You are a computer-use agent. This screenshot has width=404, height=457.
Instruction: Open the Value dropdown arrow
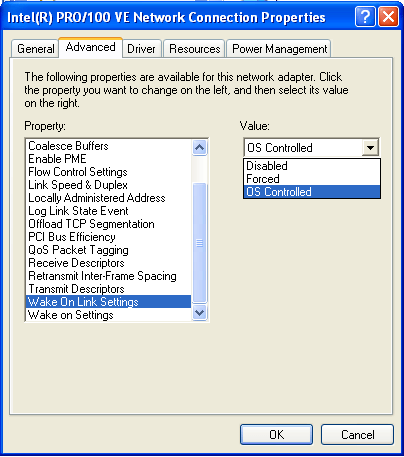(x=370, y=148)
